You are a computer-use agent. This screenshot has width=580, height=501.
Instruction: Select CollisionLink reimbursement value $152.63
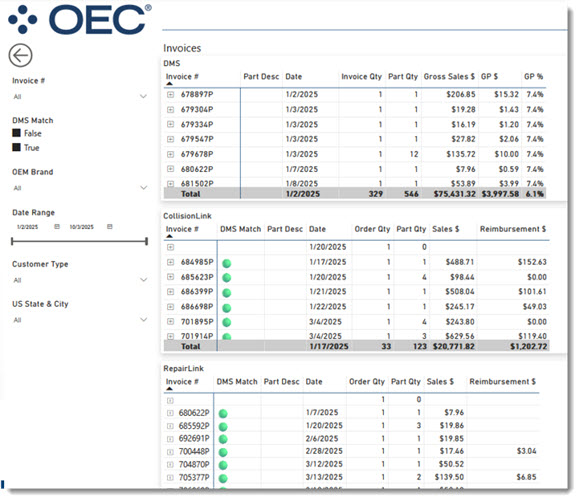[x=532, y=262]
